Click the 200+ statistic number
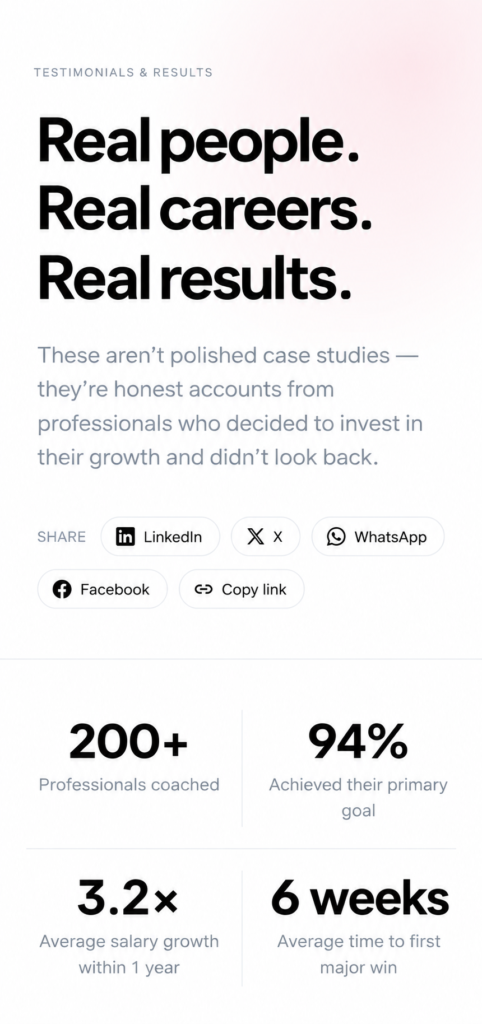The width and height of the screenshot is (482, 1024). pyautogui.click(x=129, y=743)
